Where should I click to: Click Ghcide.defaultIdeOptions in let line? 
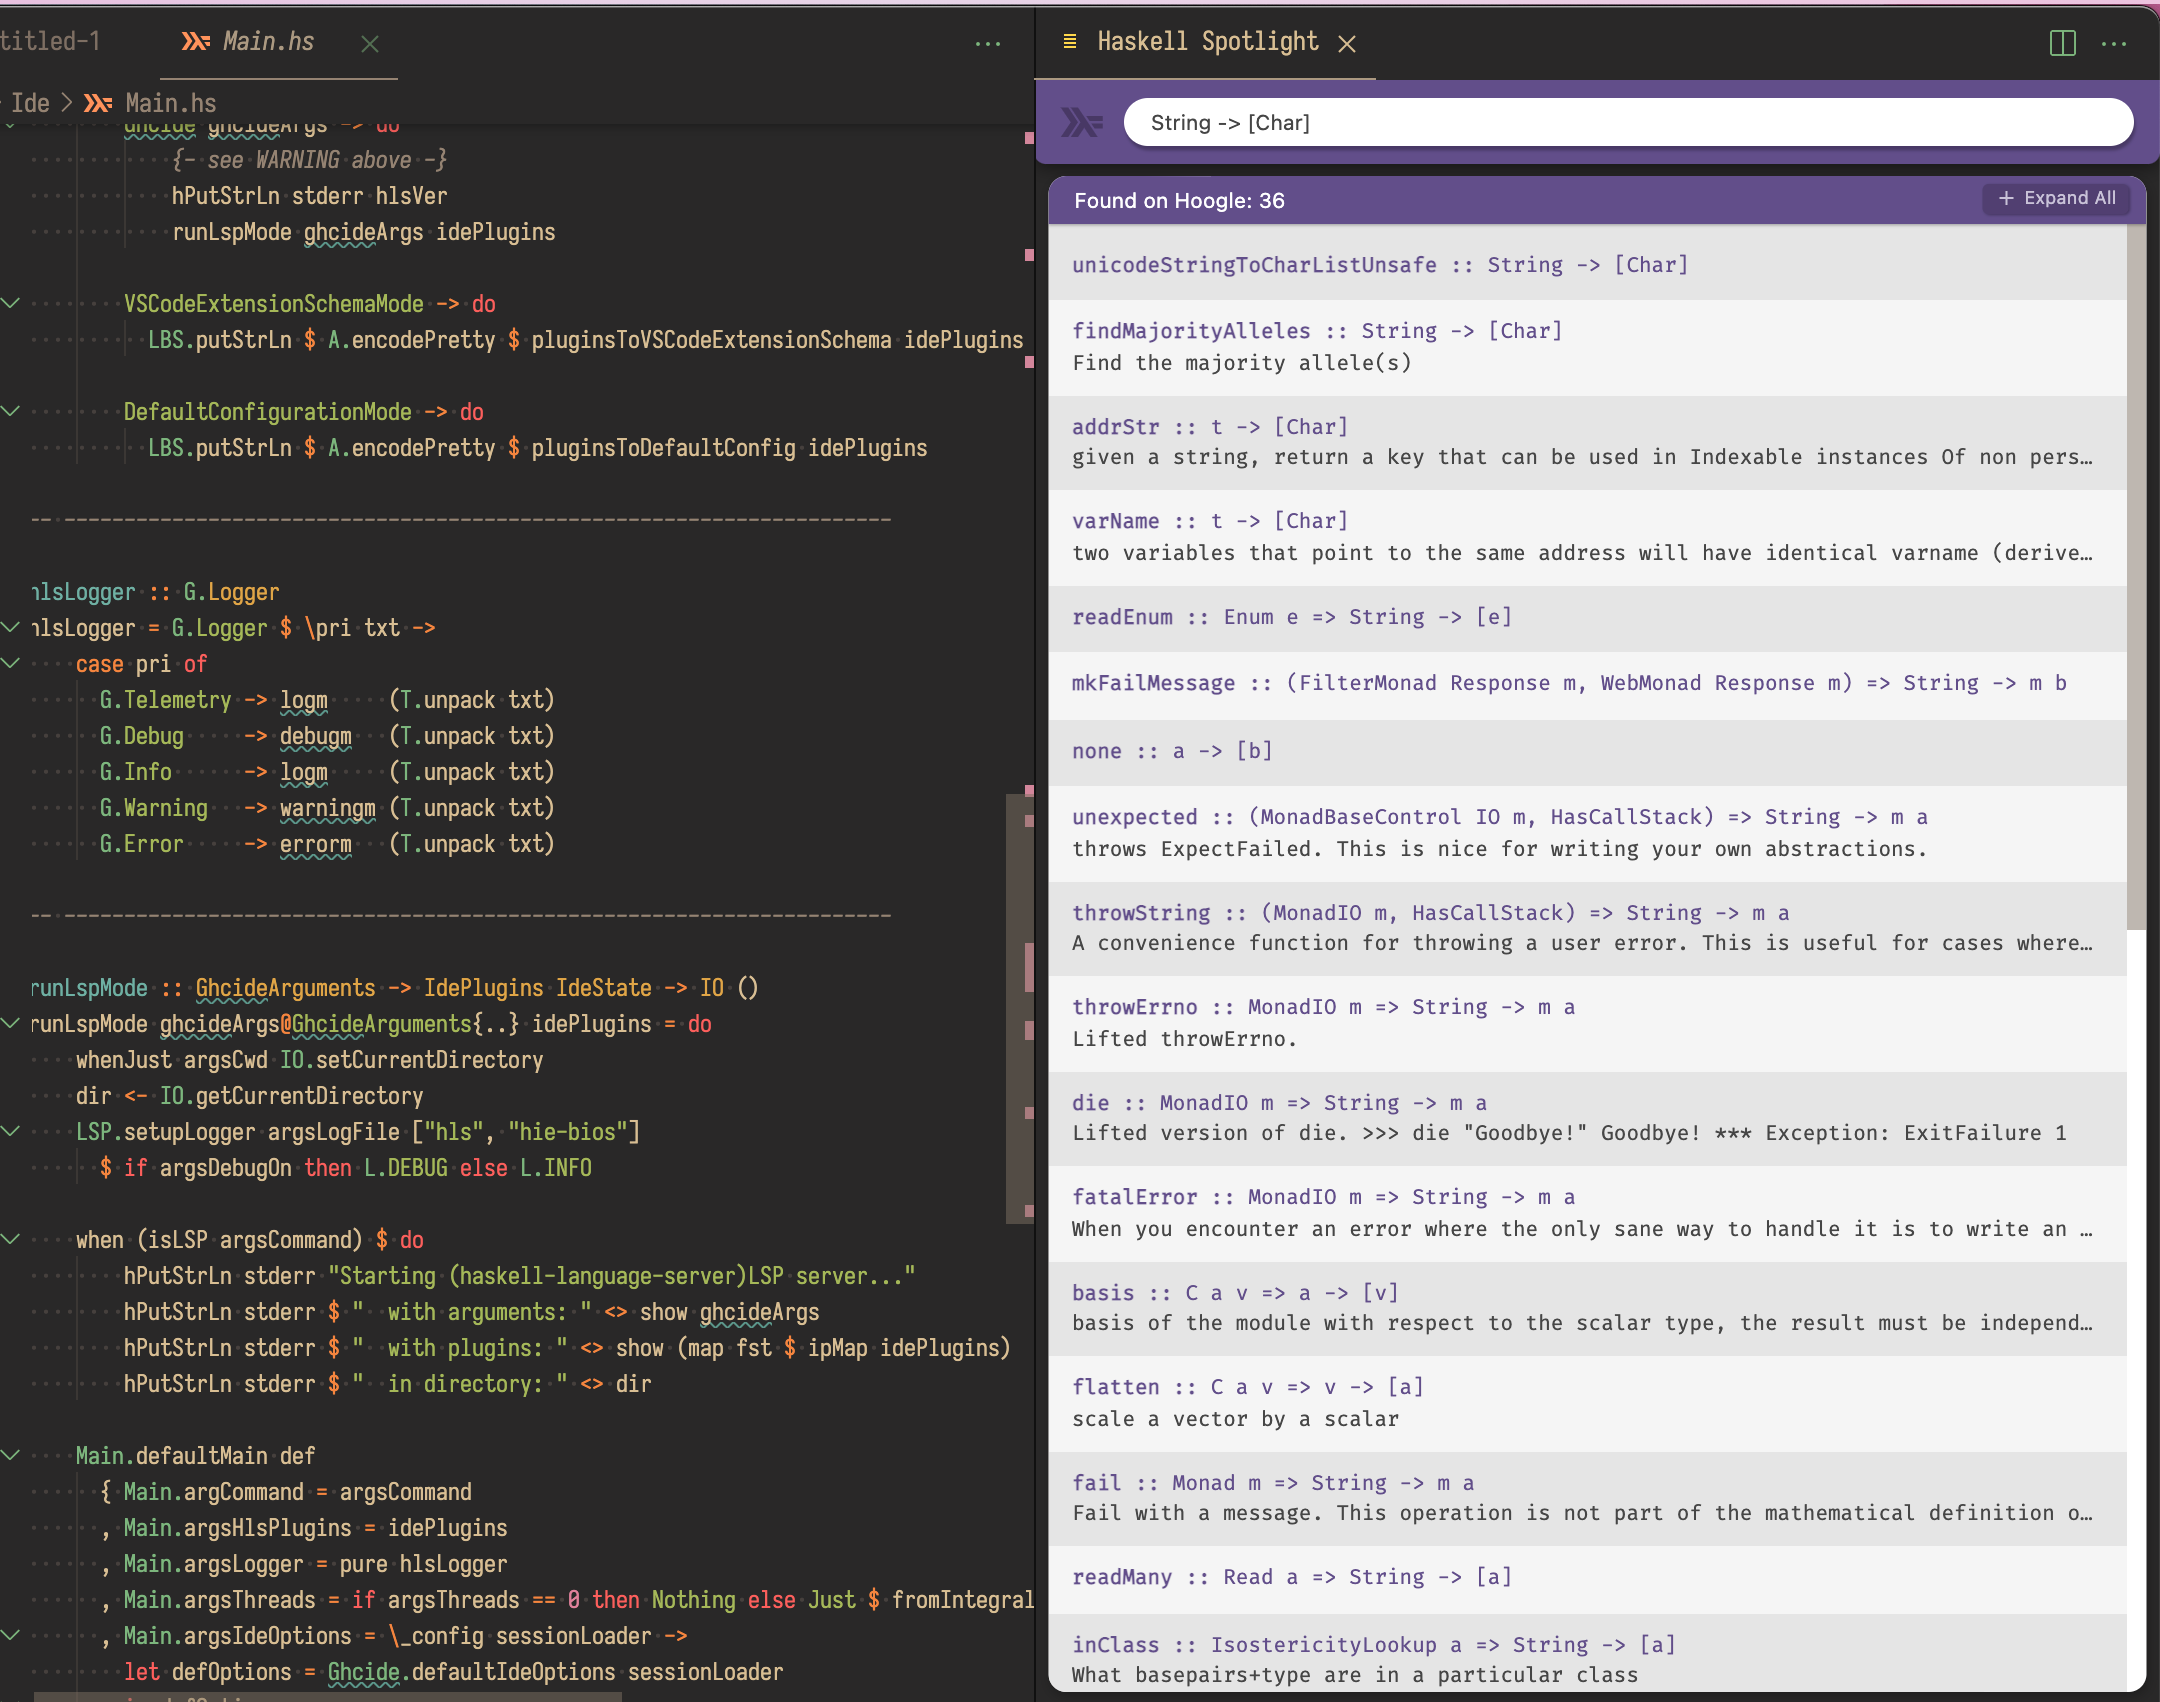[x=471, y=1672]
